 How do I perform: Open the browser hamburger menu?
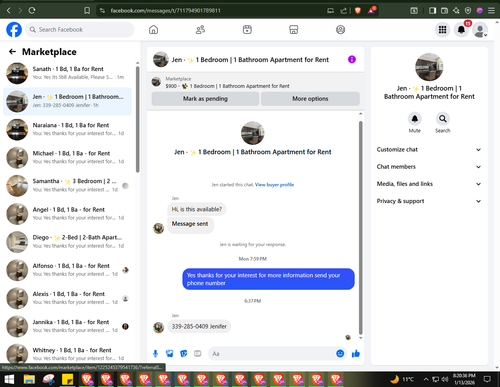pos(491,10)
